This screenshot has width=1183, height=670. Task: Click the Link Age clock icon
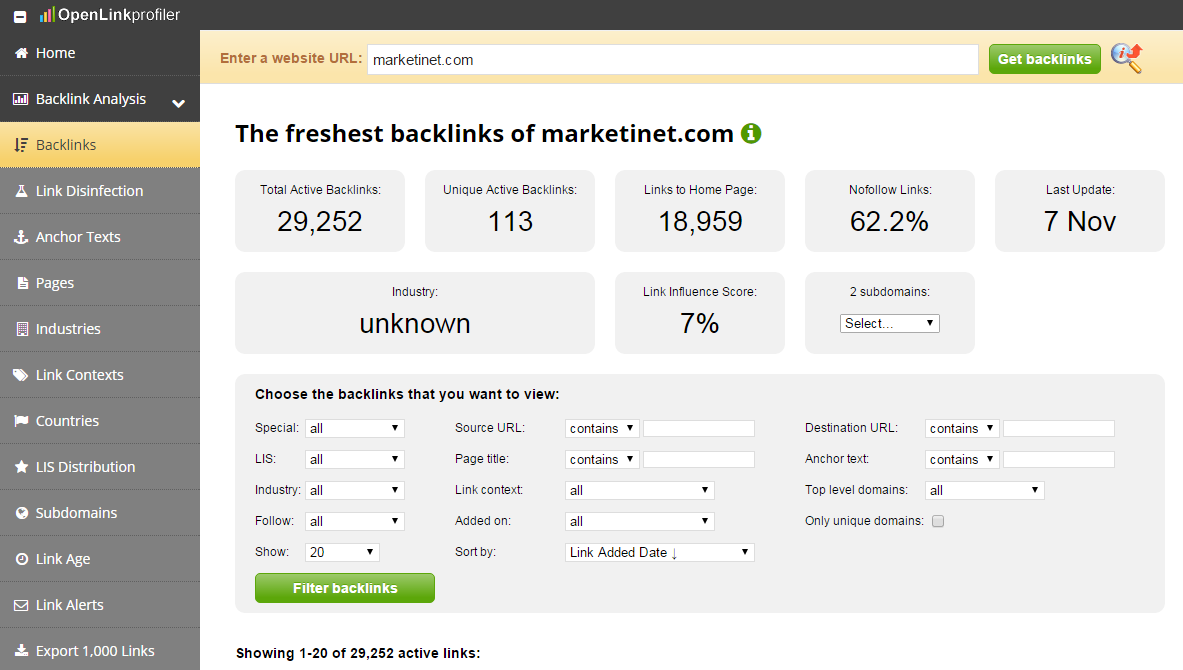(x=22, y=559)
